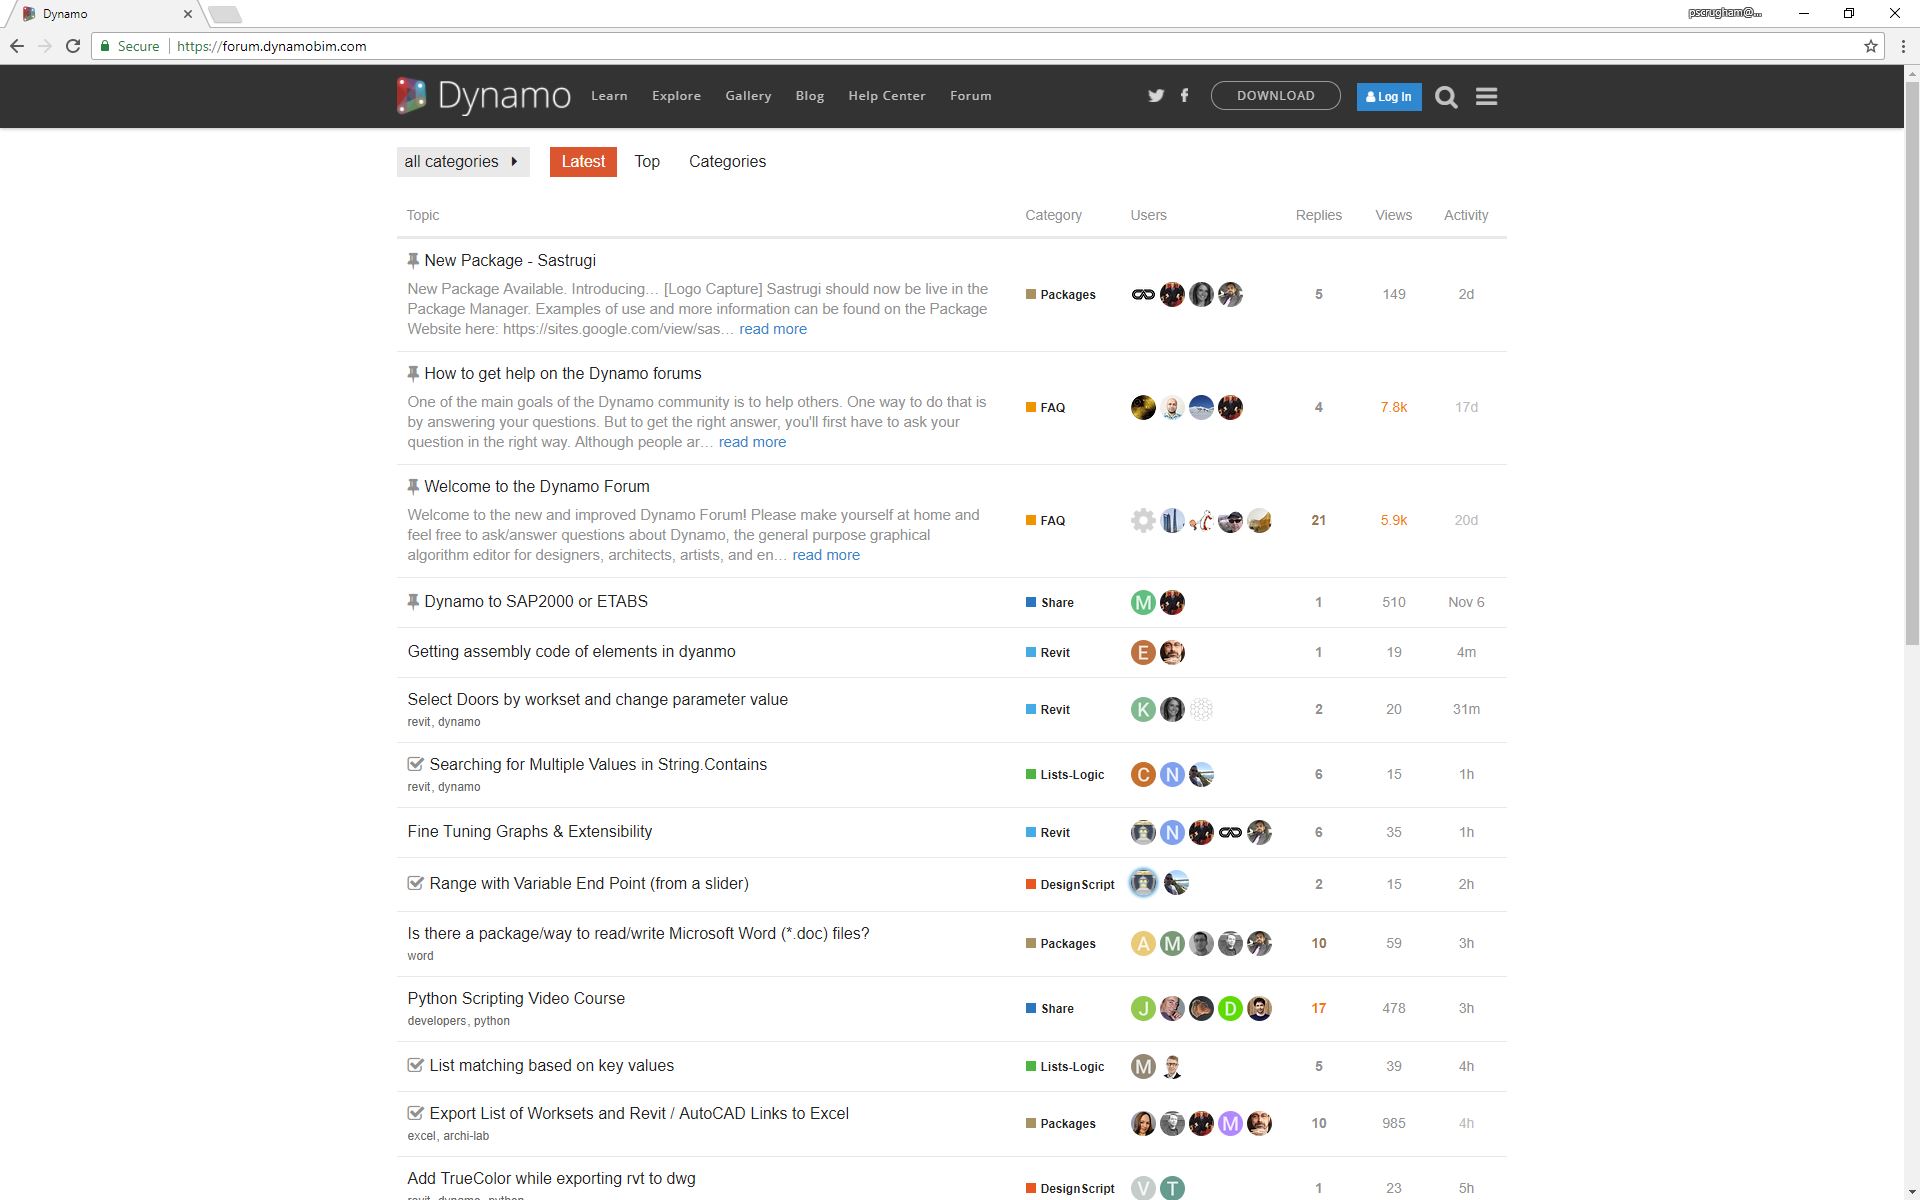
Task: Click Packages category on Sastrugi row
Action: pos(1061,294)
